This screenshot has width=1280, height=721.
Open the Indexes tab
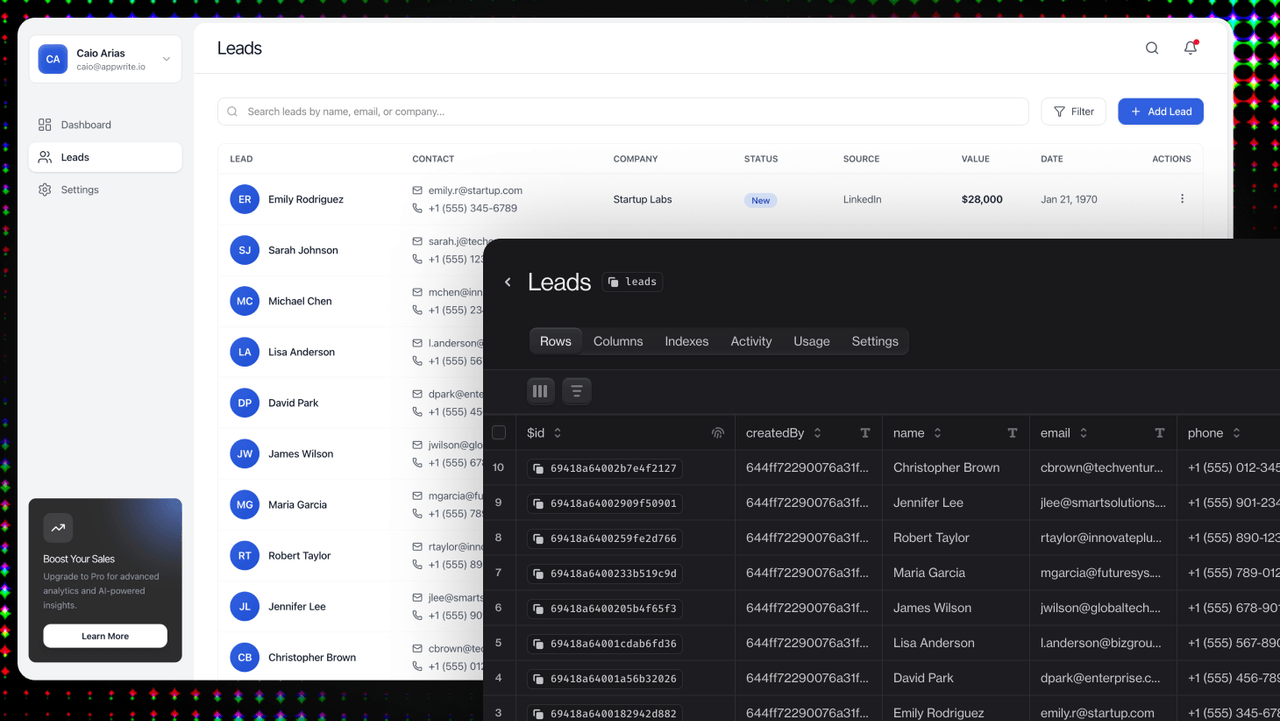click(686, 341)
